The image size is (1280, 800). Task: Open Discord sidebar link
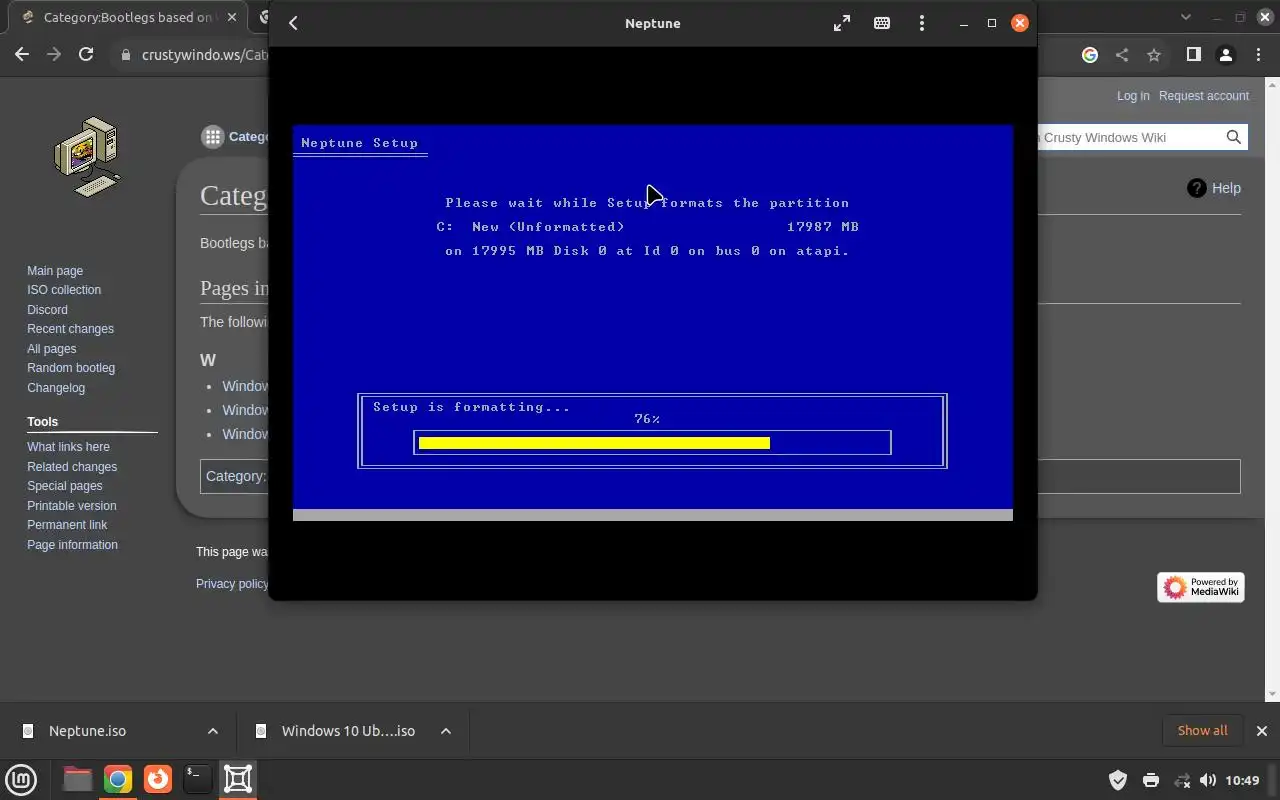(47, 310)
